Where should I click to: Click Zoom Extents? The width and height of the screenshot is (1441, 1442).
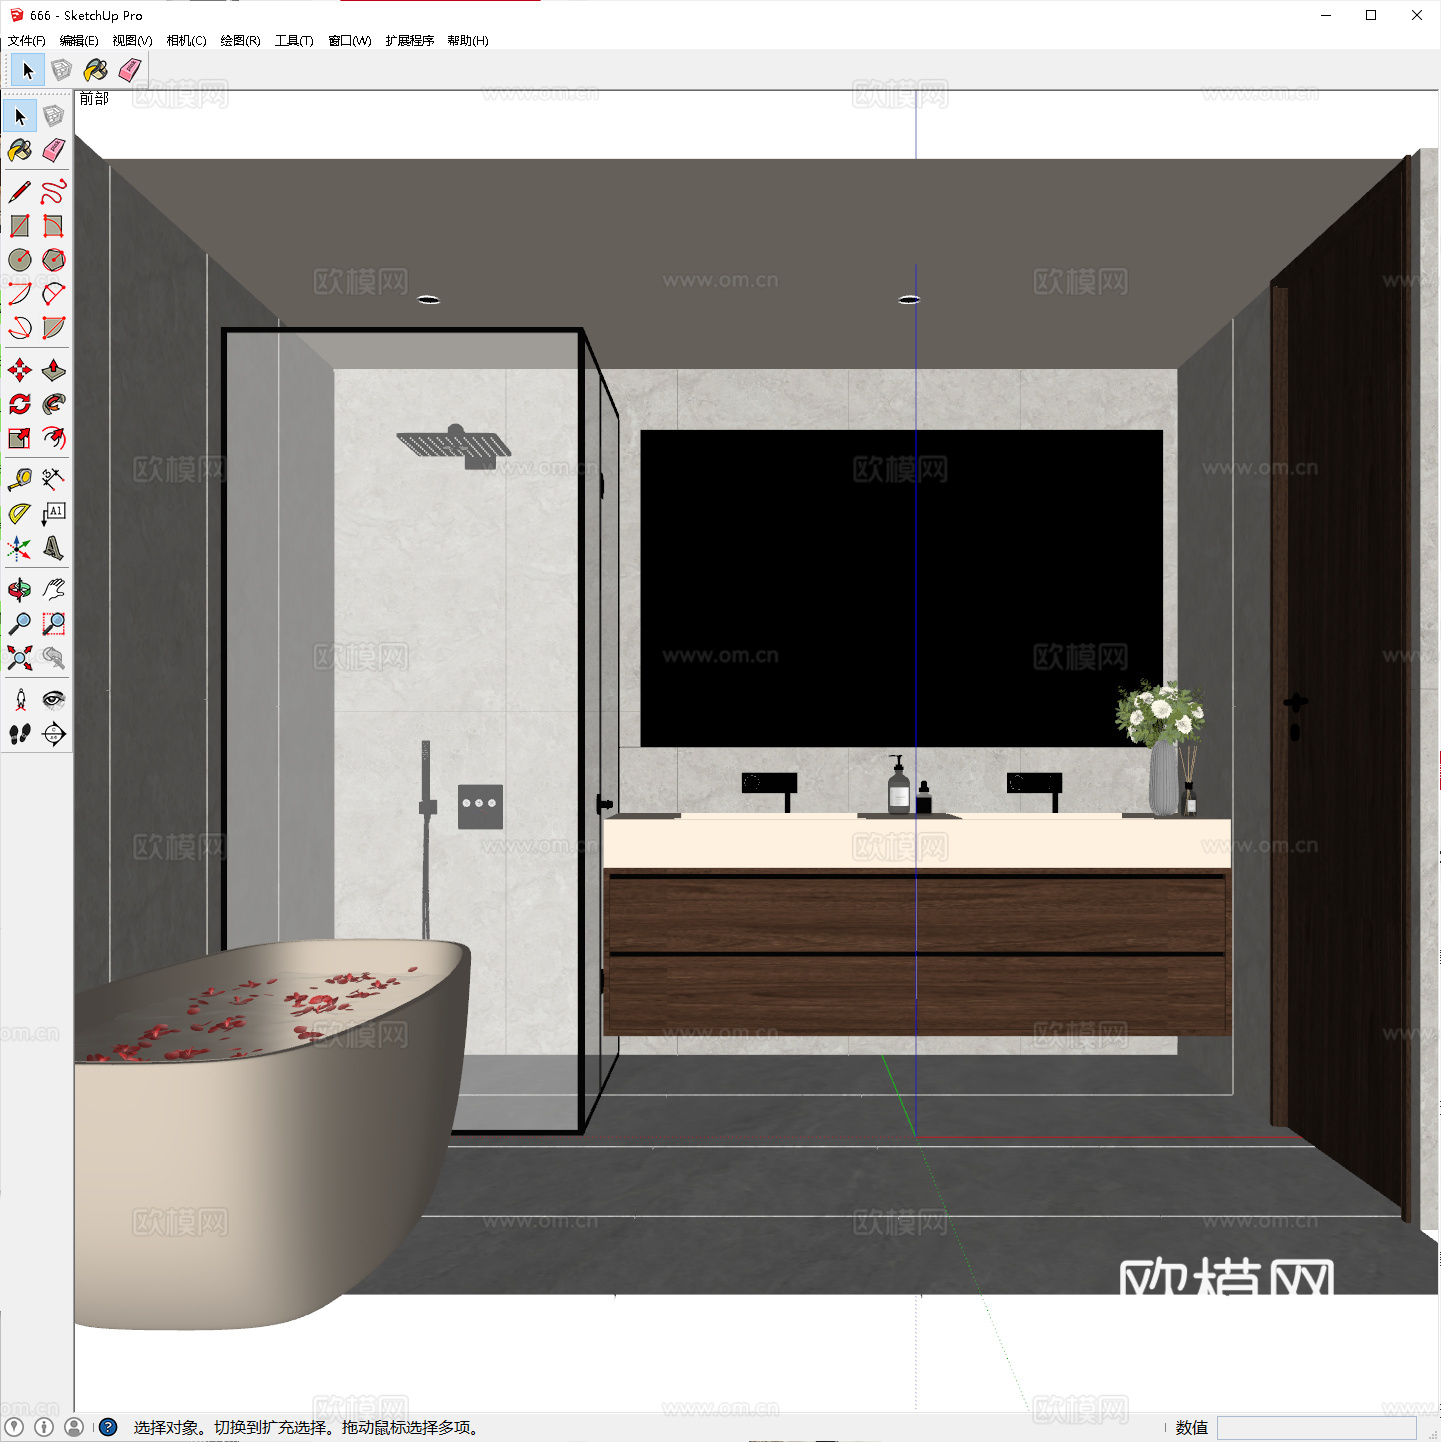click(20, 658)
